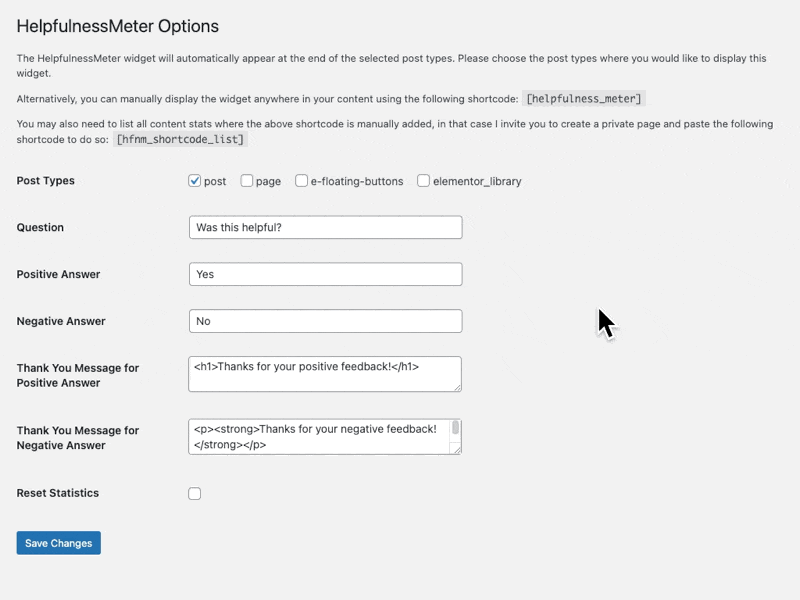
Task: Click the negative thank you message textarea
Action: [x=319, y=437]
